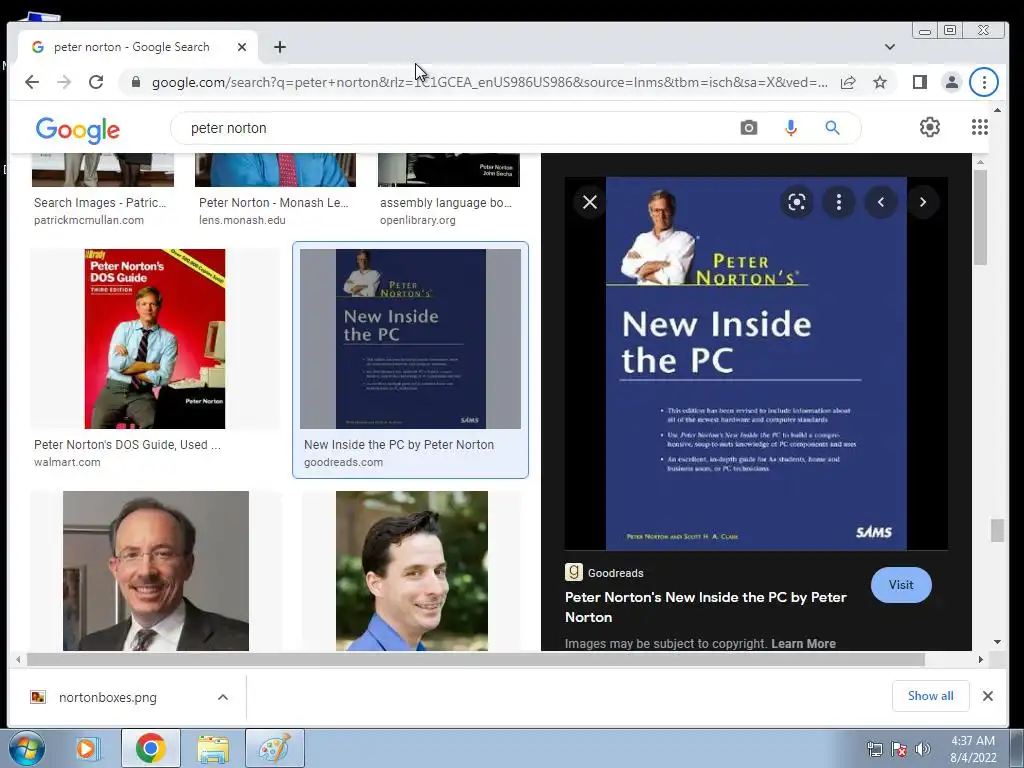Click the Search Images - Patric... result title
1024x768 pixels.
[x=100, y=202]
